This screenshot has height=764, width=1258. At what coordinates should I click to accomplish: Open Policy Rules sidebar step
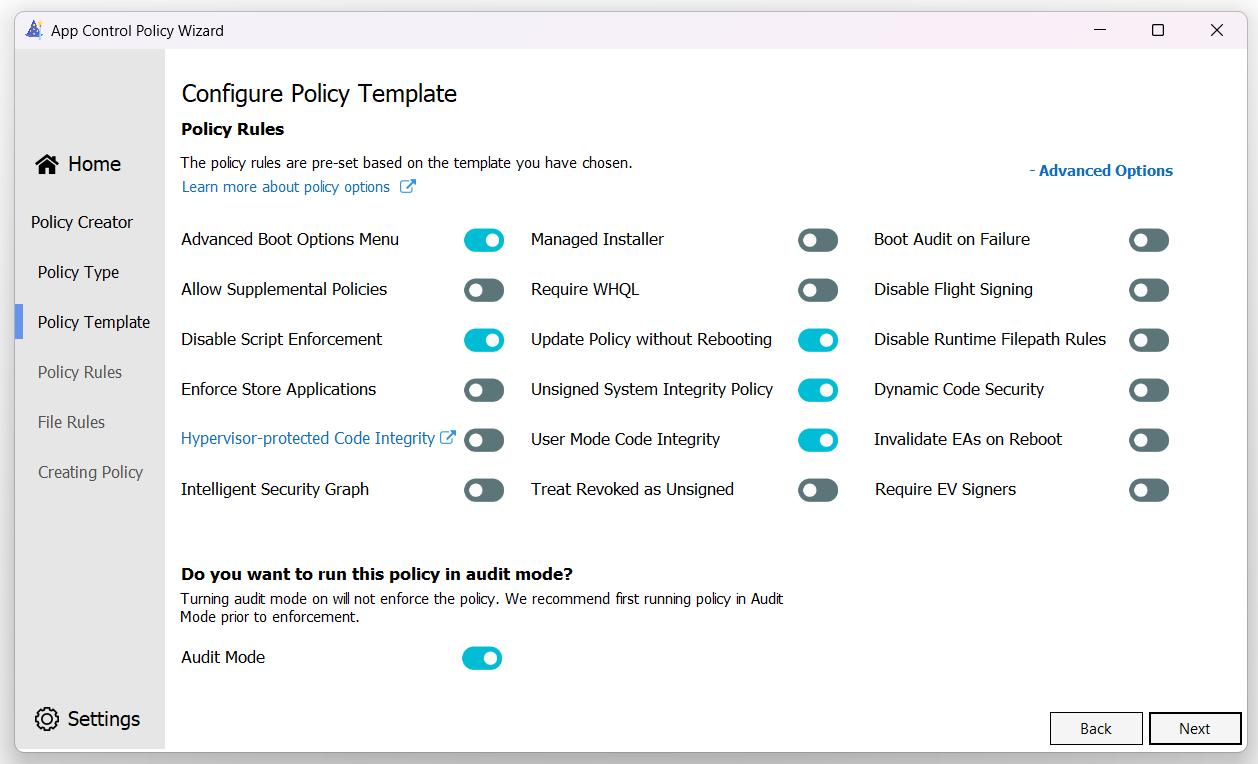coord(80,372)
